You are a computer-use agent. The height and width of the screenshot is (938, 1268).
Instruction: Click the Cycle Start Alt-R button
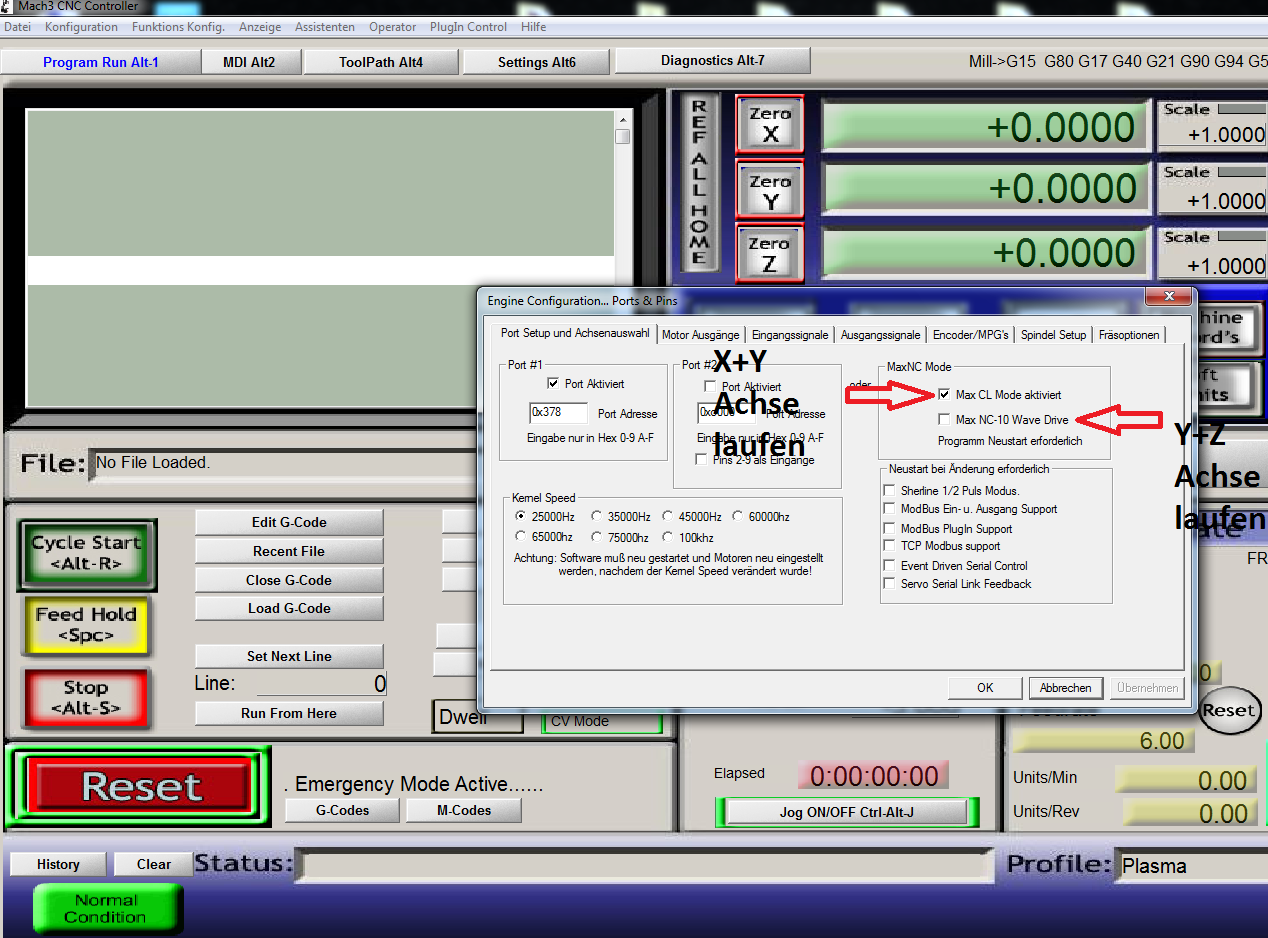[86, 553]
